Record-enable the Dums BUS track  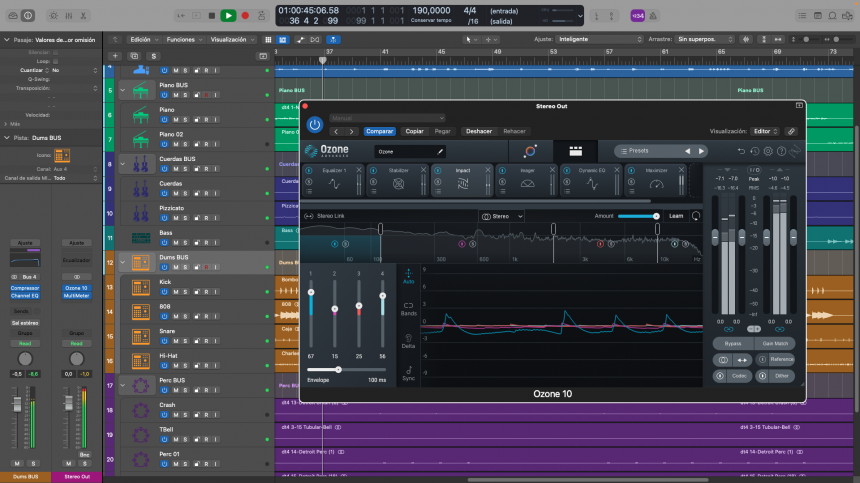pos(206,268)
